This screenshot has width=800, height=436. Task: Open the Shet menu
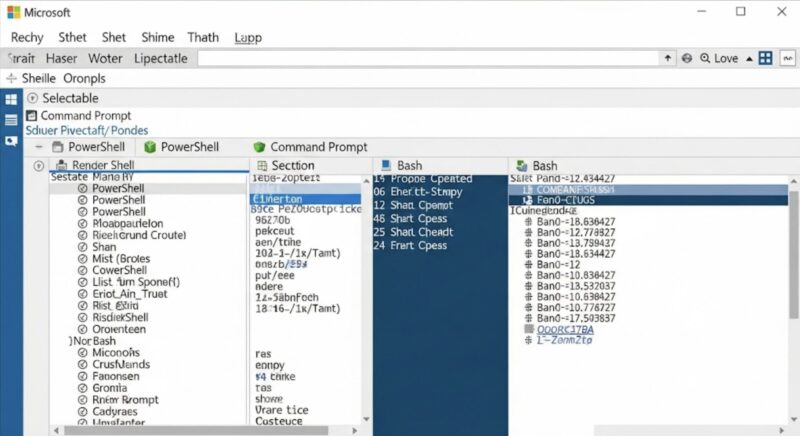click(113, 37)
